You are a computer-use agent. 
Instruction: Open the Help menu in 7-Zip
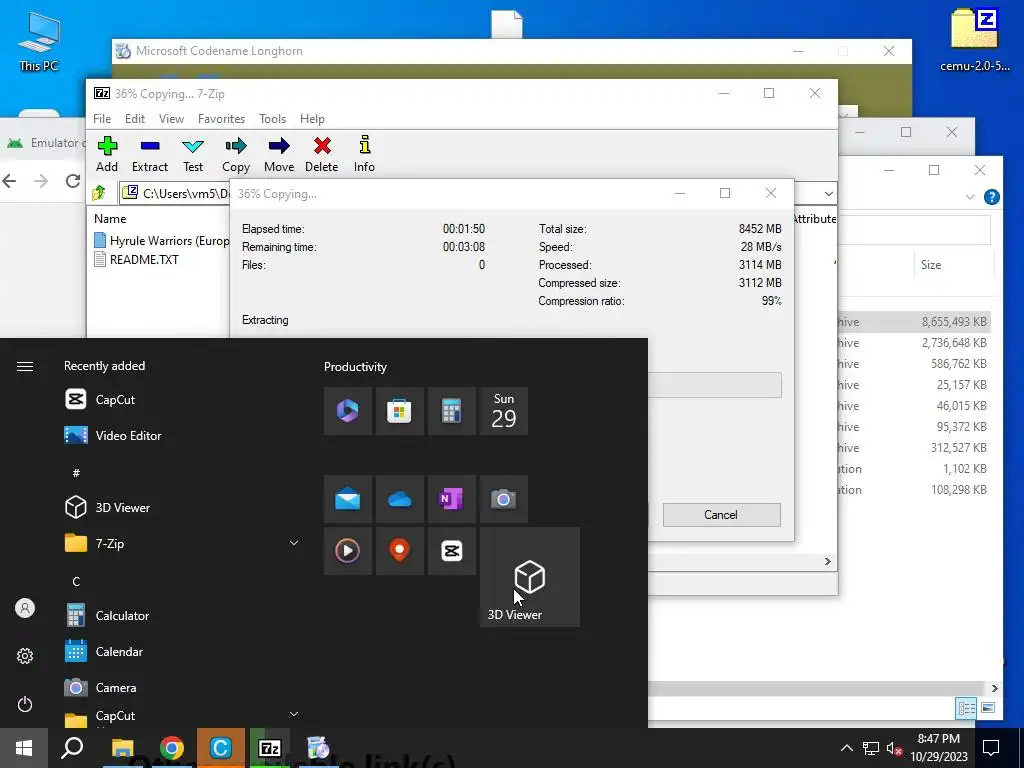(312, 119)
